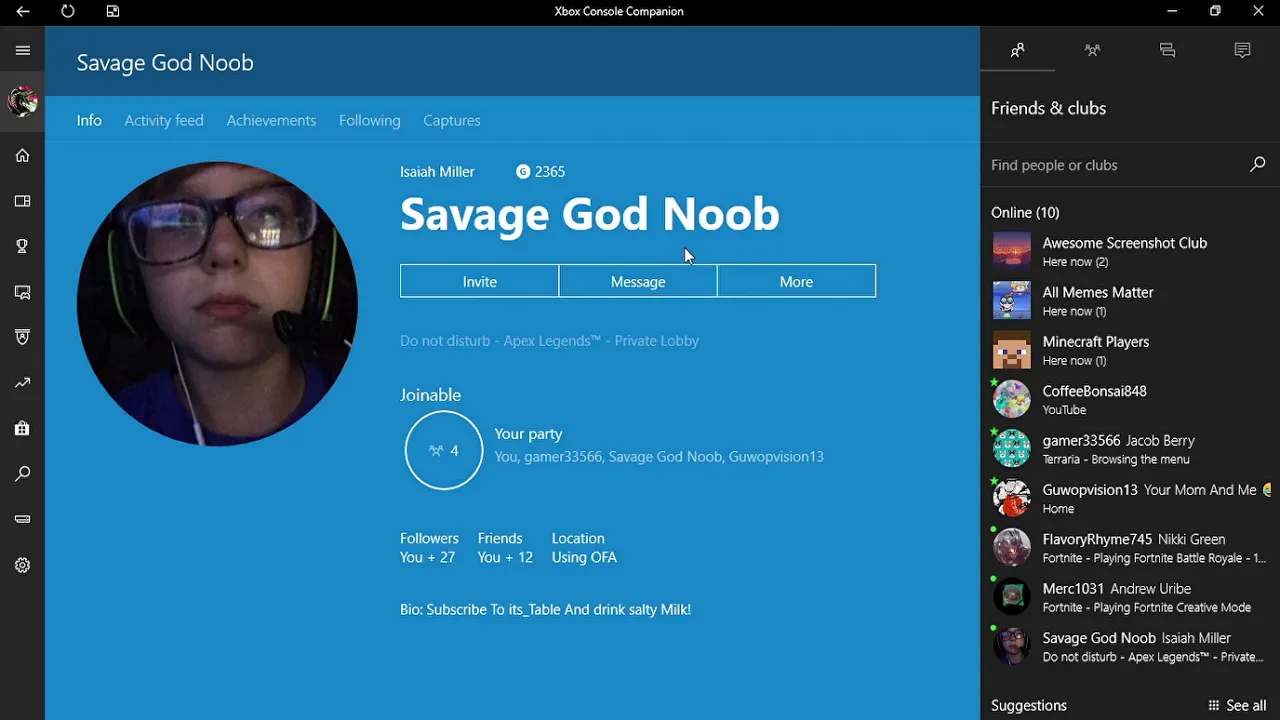1280x720 pixels.
Task: Open My games in the sidebar
Action: (22, 201)
